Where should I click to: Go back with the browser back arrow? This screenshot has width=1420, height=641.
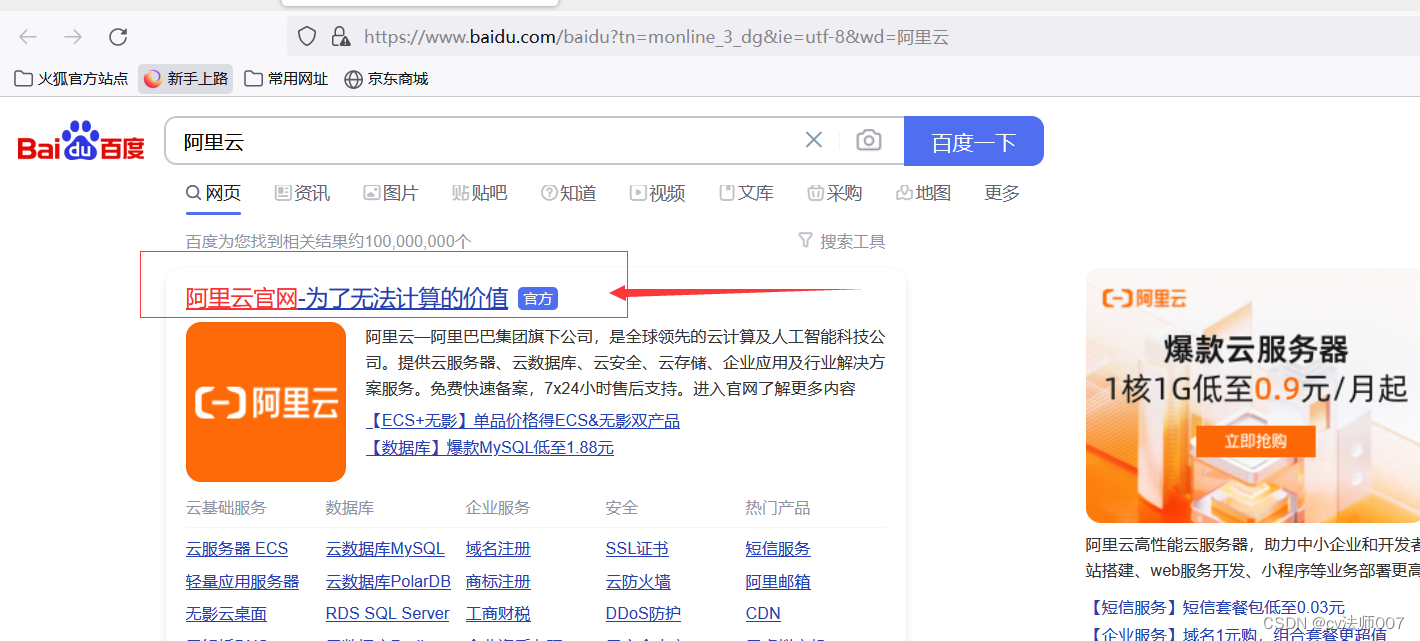(28, 37)
